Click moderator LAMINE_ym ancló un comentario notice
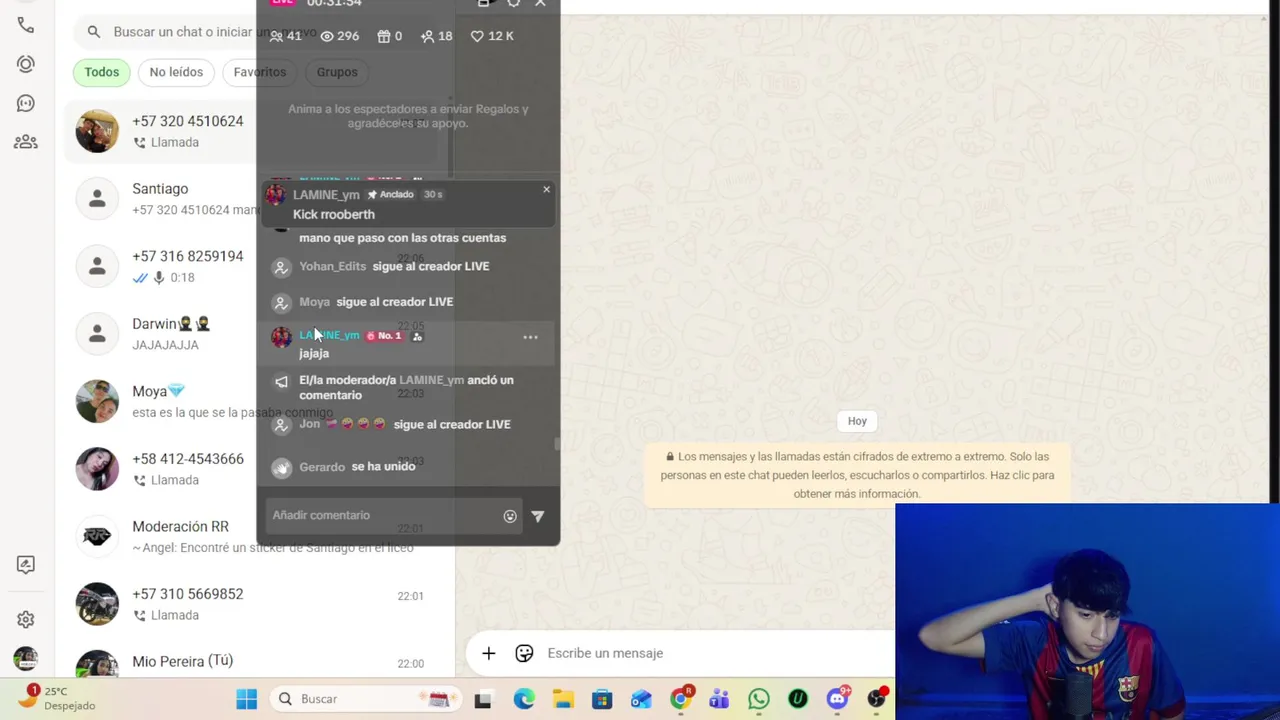Image resolution: width=1280 pixels, height=720 pixels. click(x=406, y=388)
